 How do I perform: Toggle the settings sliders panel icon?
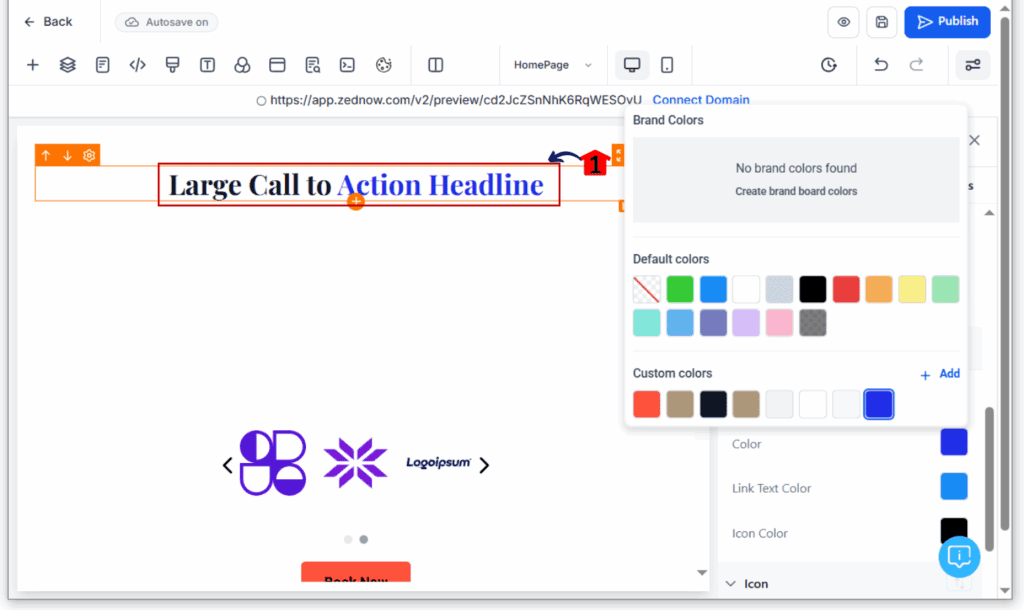(972, 65)
